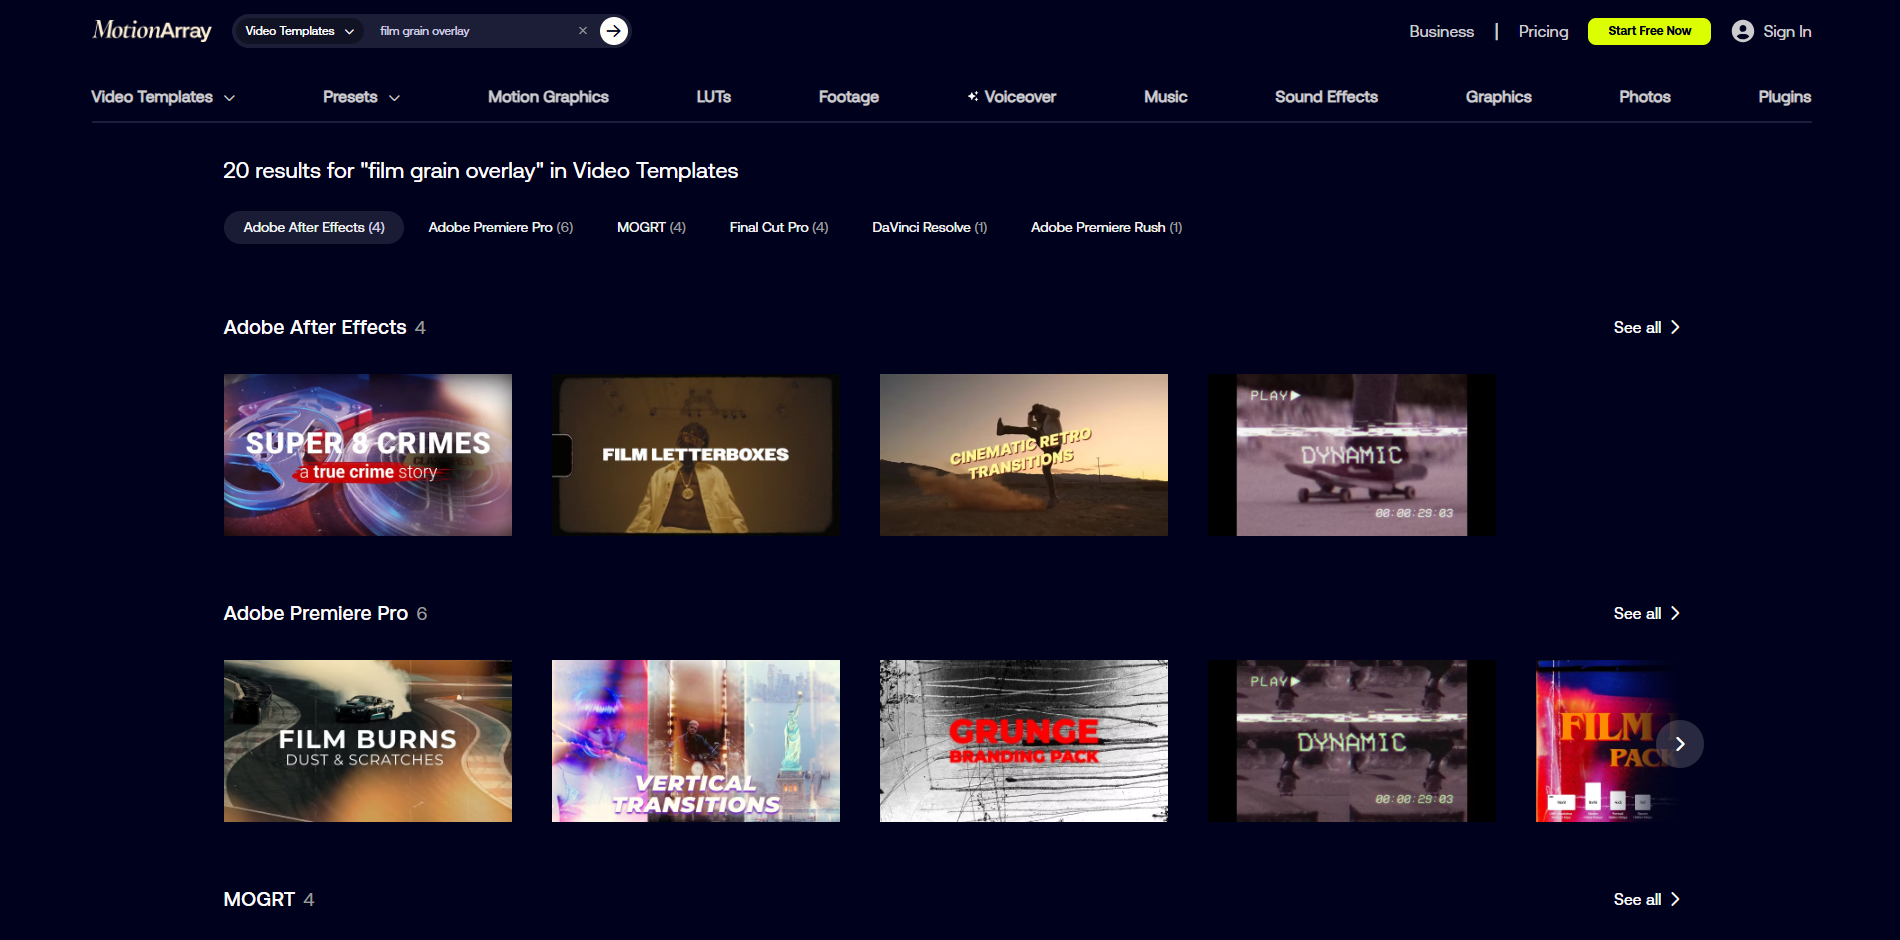The width and height of the screenshot is (1900, 940).
Task: Open the Film Burns Dust & Scratches thumbnail
Action: pyautogui.click(x=368, y=741)
